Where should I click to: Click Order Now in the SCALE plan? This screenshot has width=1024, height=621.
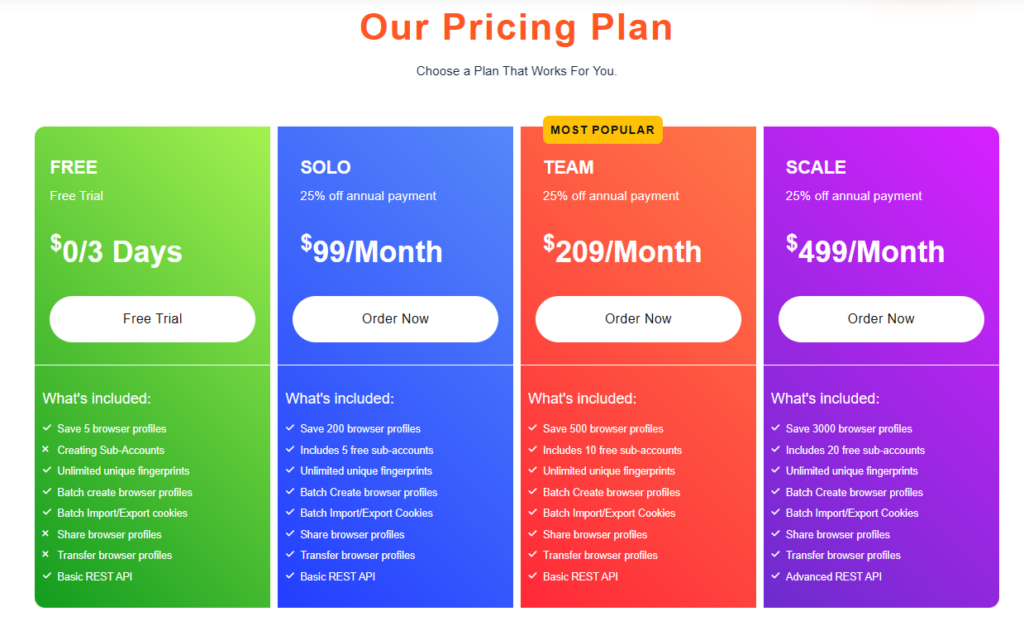click(881, 318)
